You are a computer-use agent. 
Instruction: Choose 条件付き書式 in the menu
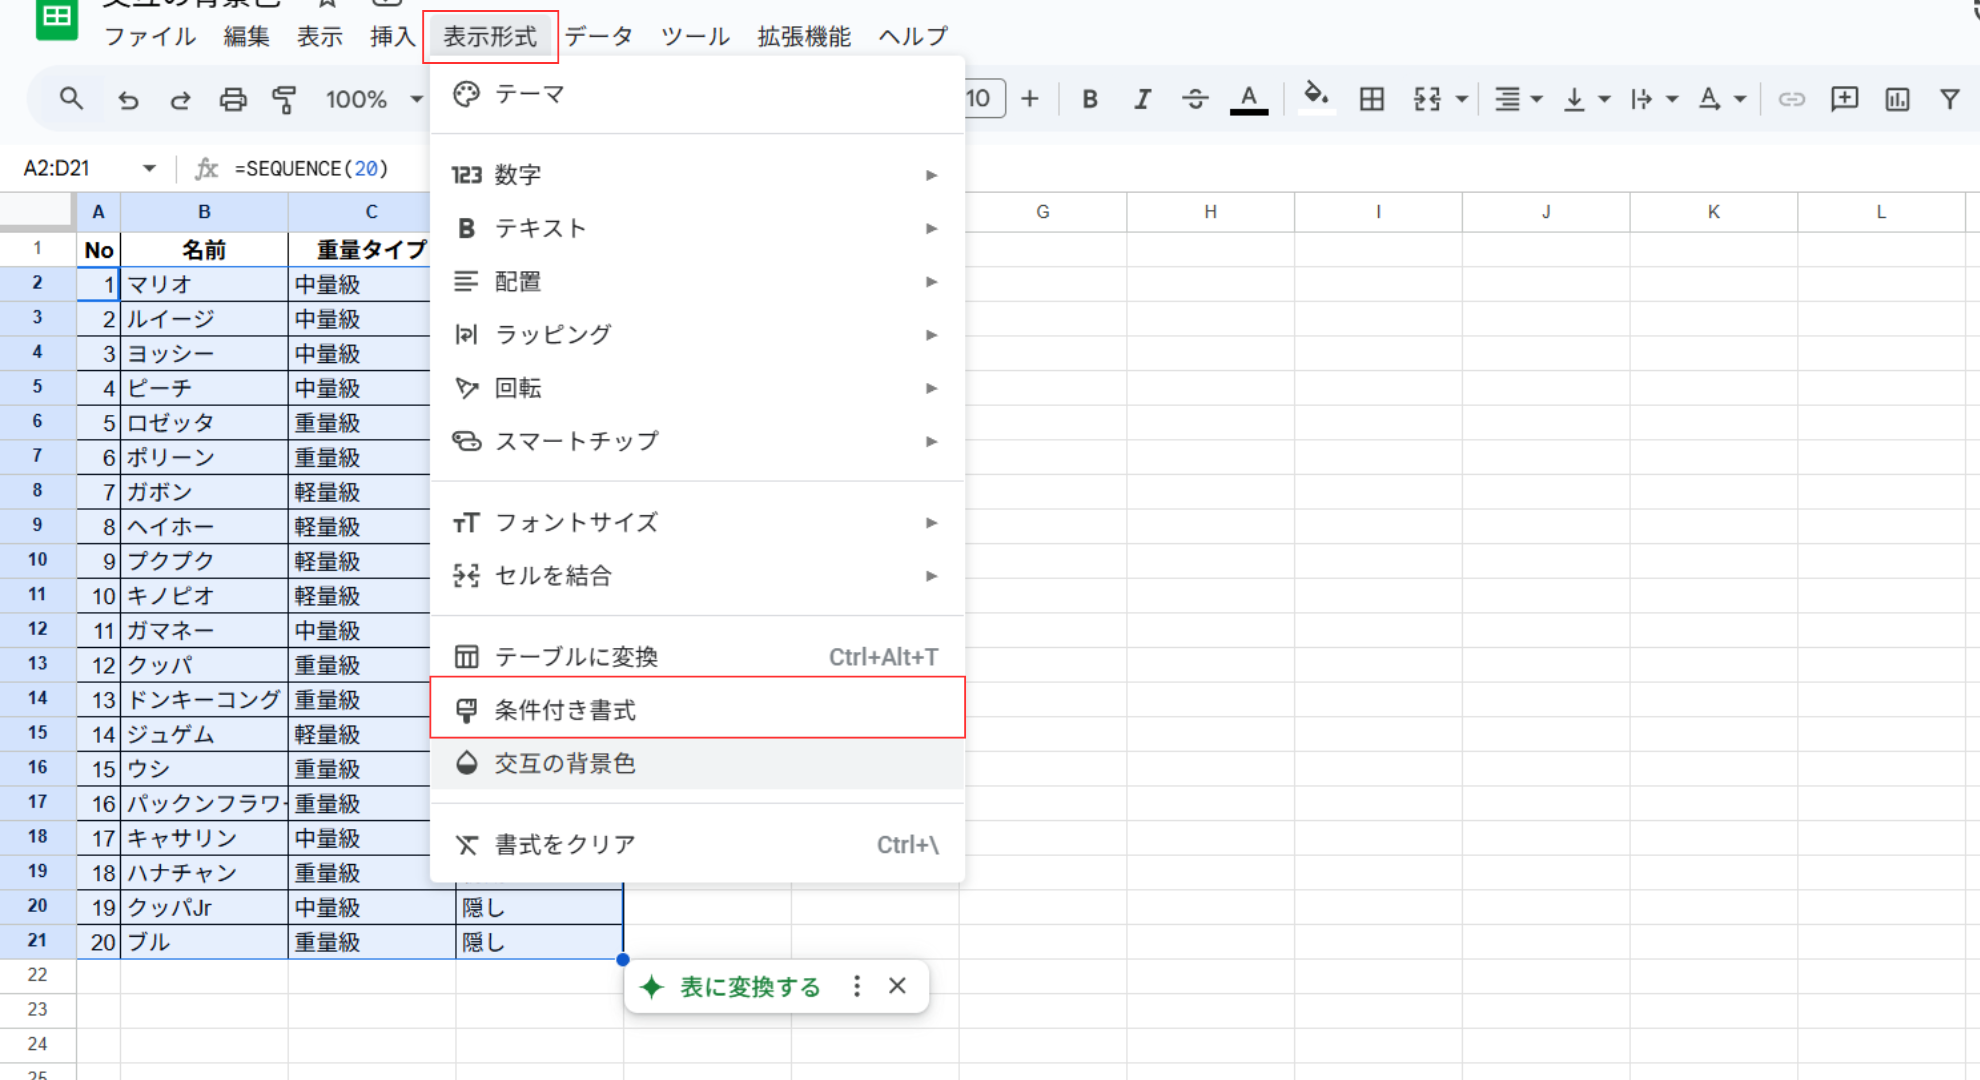click(x=697, y=710)
